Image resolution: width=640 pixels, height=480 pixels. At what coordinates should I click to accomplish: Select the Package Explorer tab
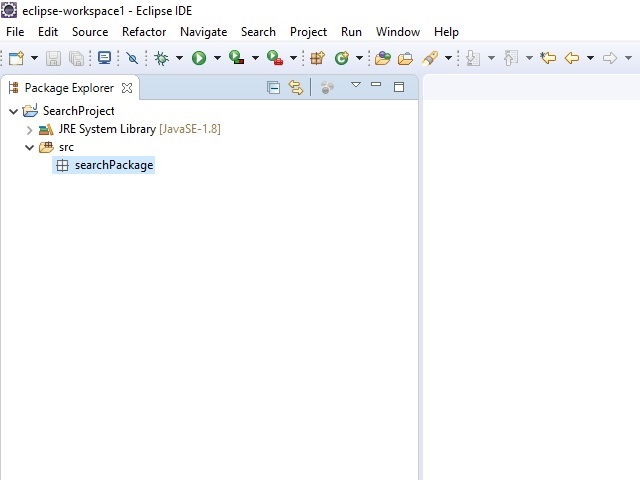69,88
